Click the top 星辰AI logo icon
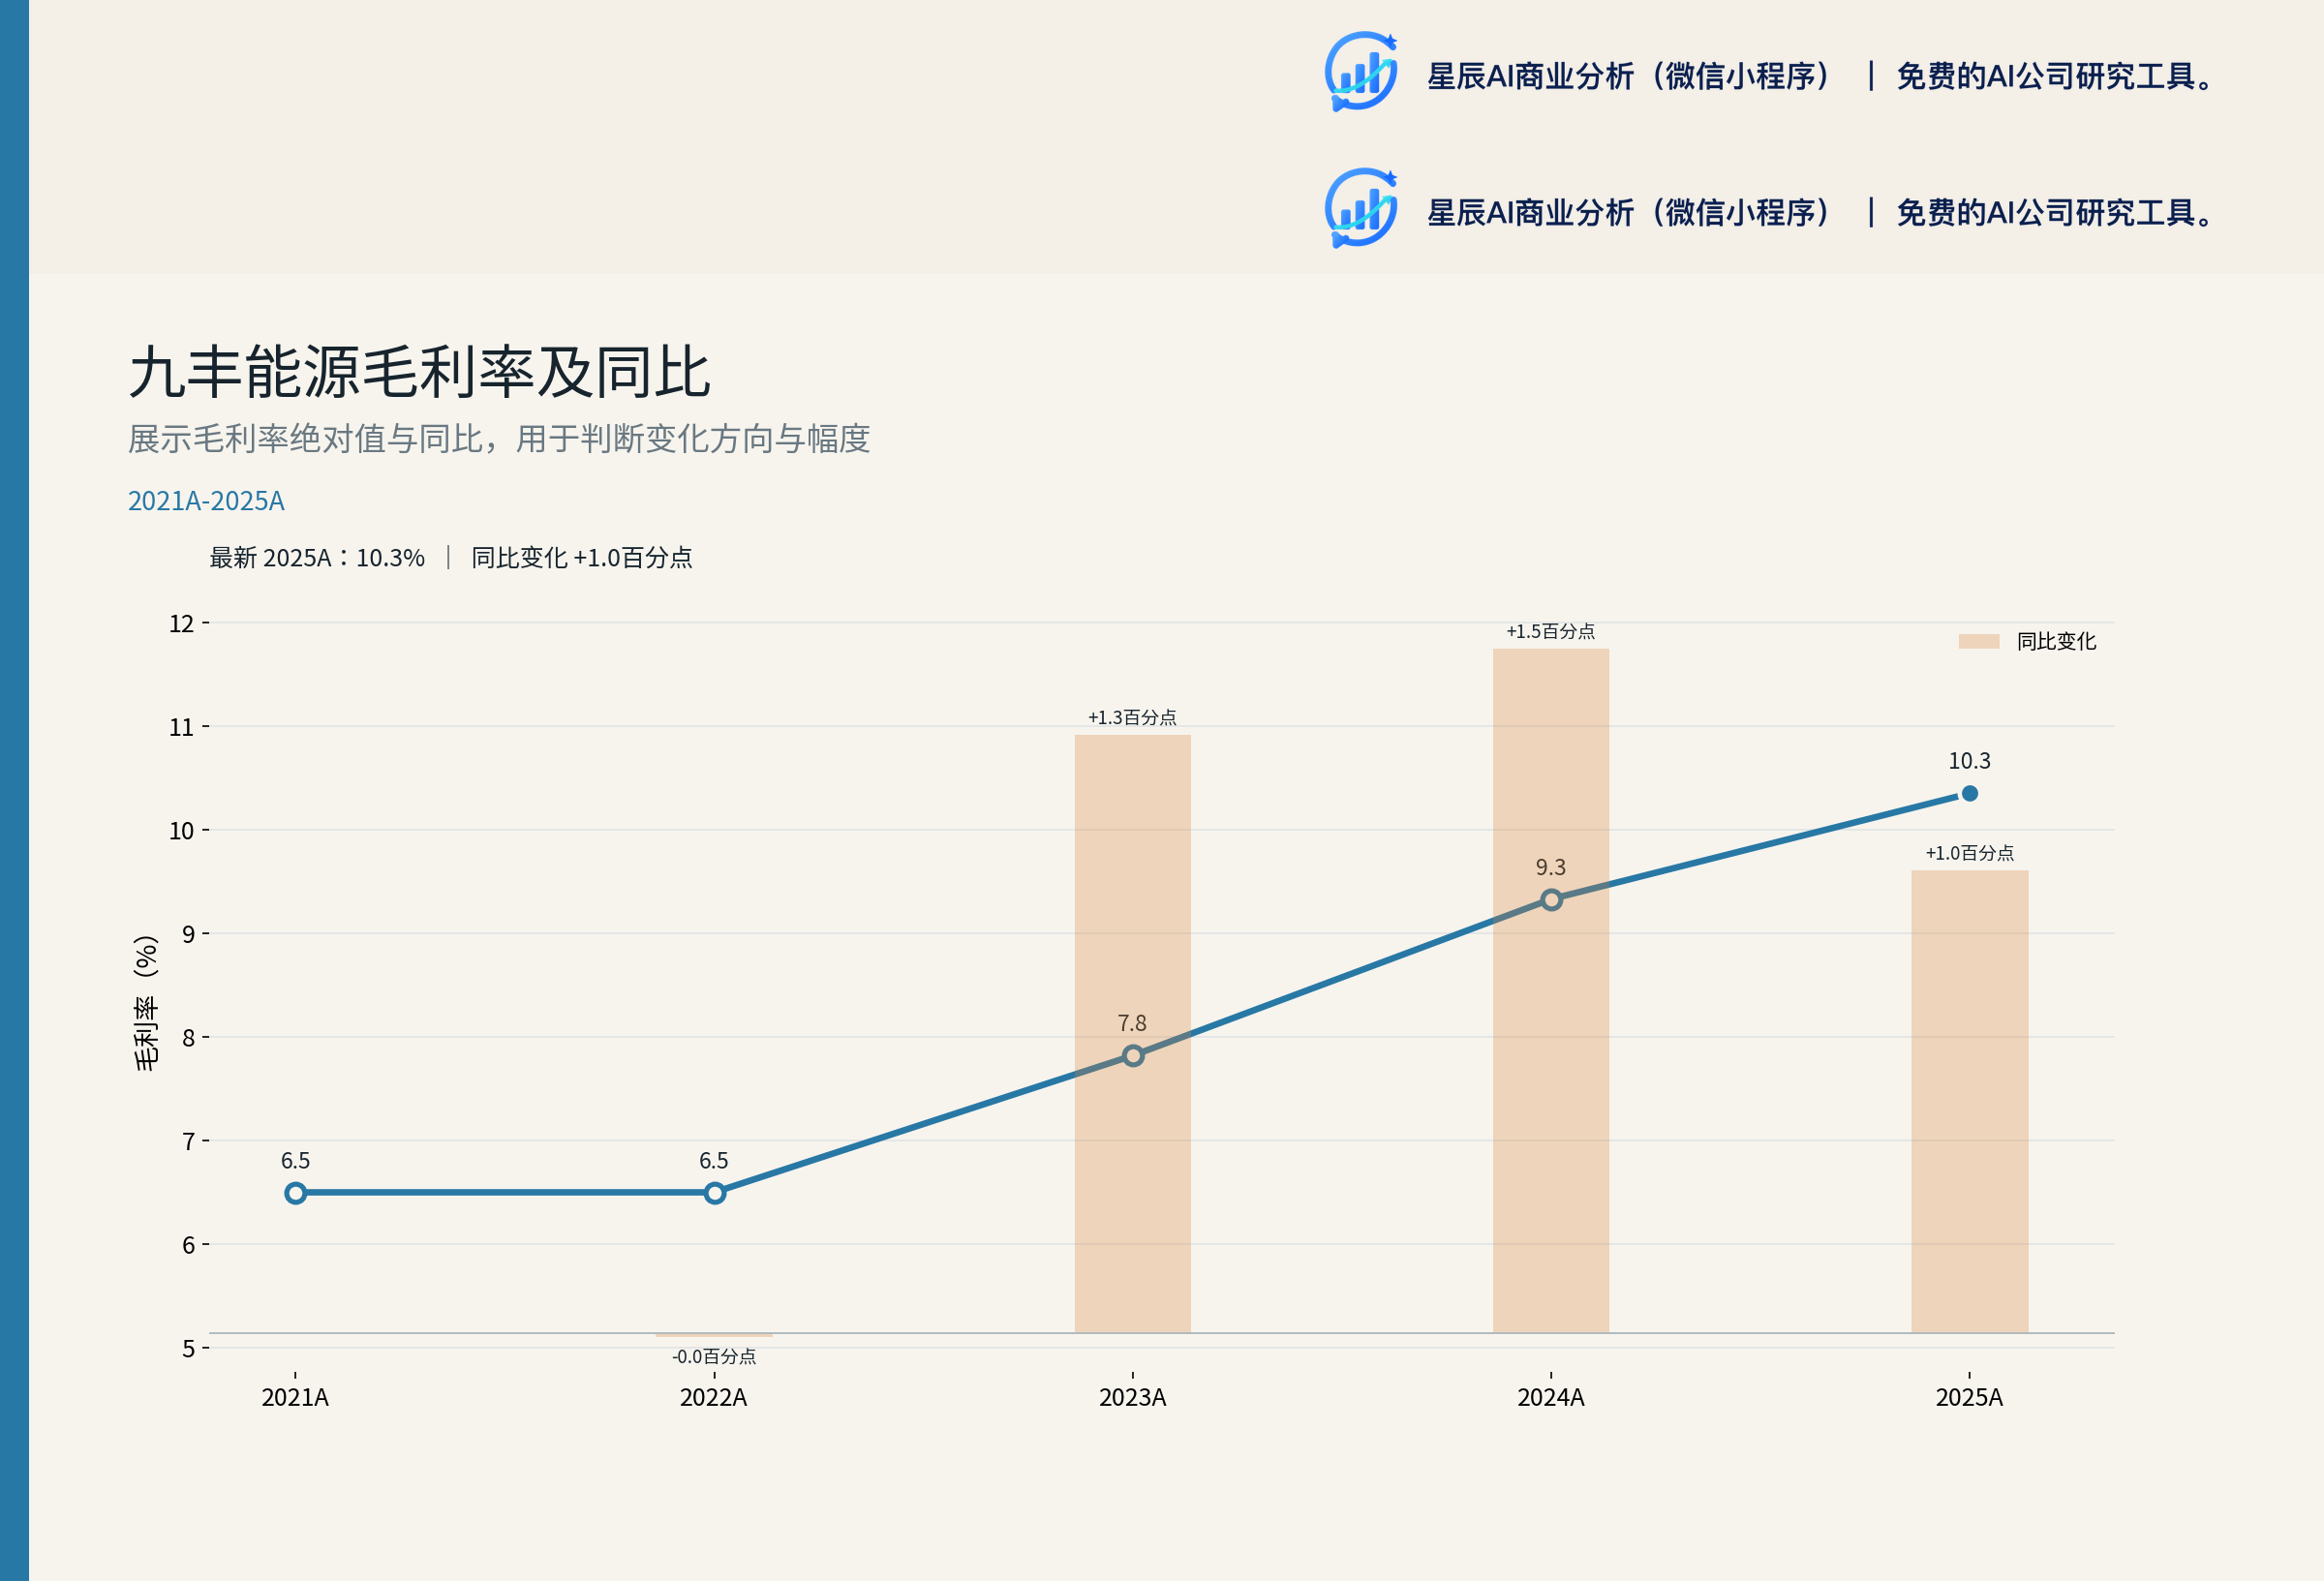The image size is (2324, 1581). [1361, 71]
